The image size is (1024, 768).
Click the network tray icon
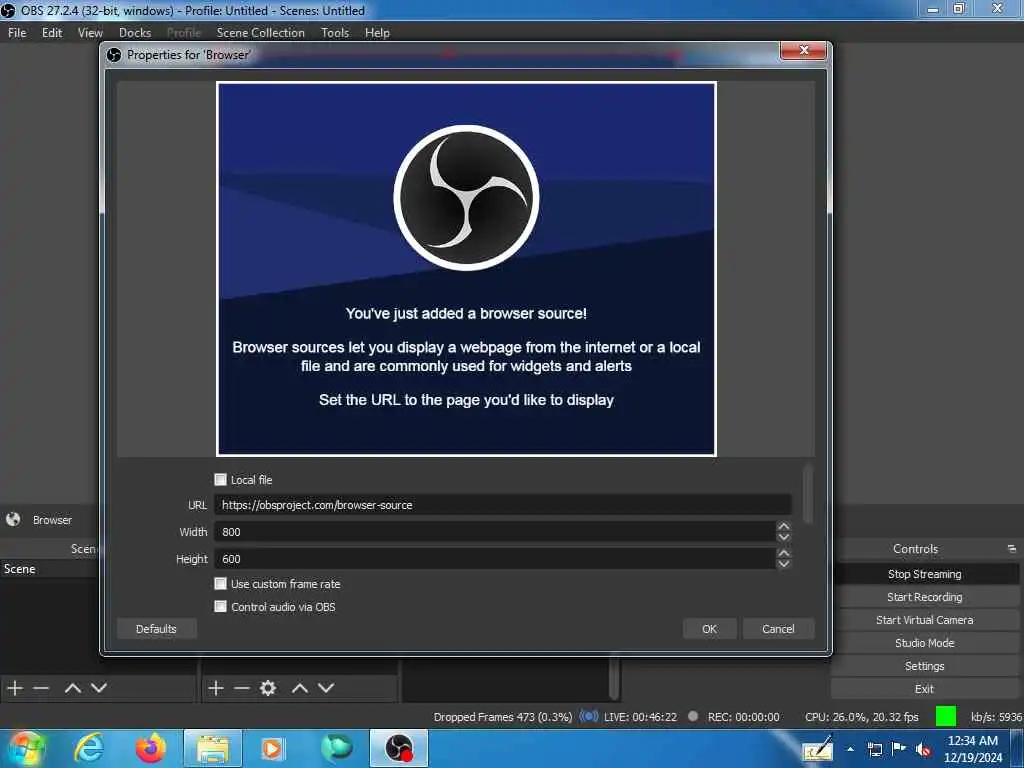point(874,750)
